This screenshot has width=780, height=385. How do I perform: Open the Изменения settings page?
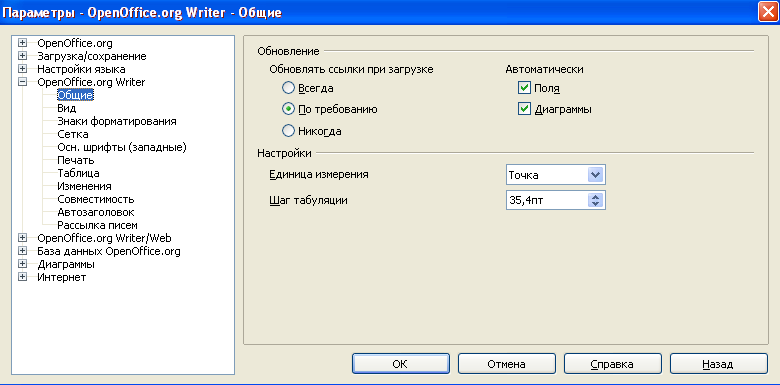pyautogui.click(x=84, y=186)
